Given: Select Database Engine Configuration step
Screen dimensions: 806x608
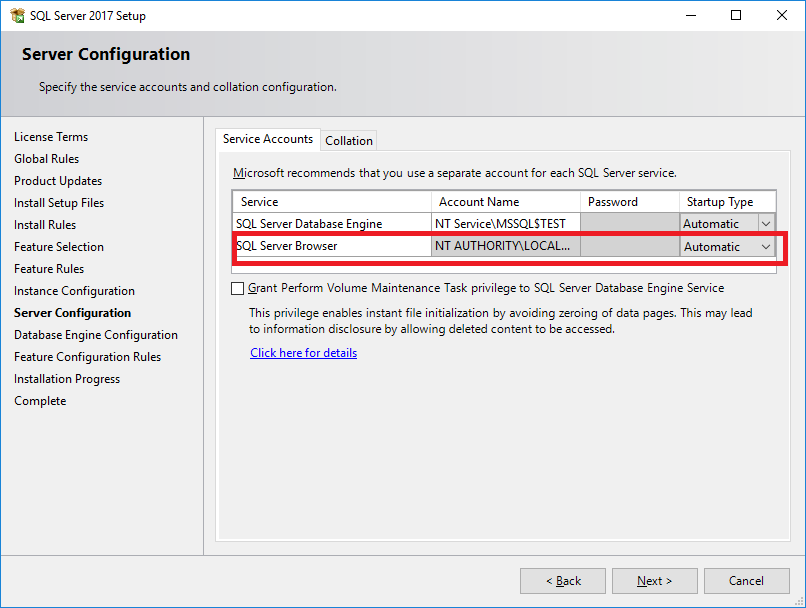Looking at the screenshot, I should coord(96,335).
